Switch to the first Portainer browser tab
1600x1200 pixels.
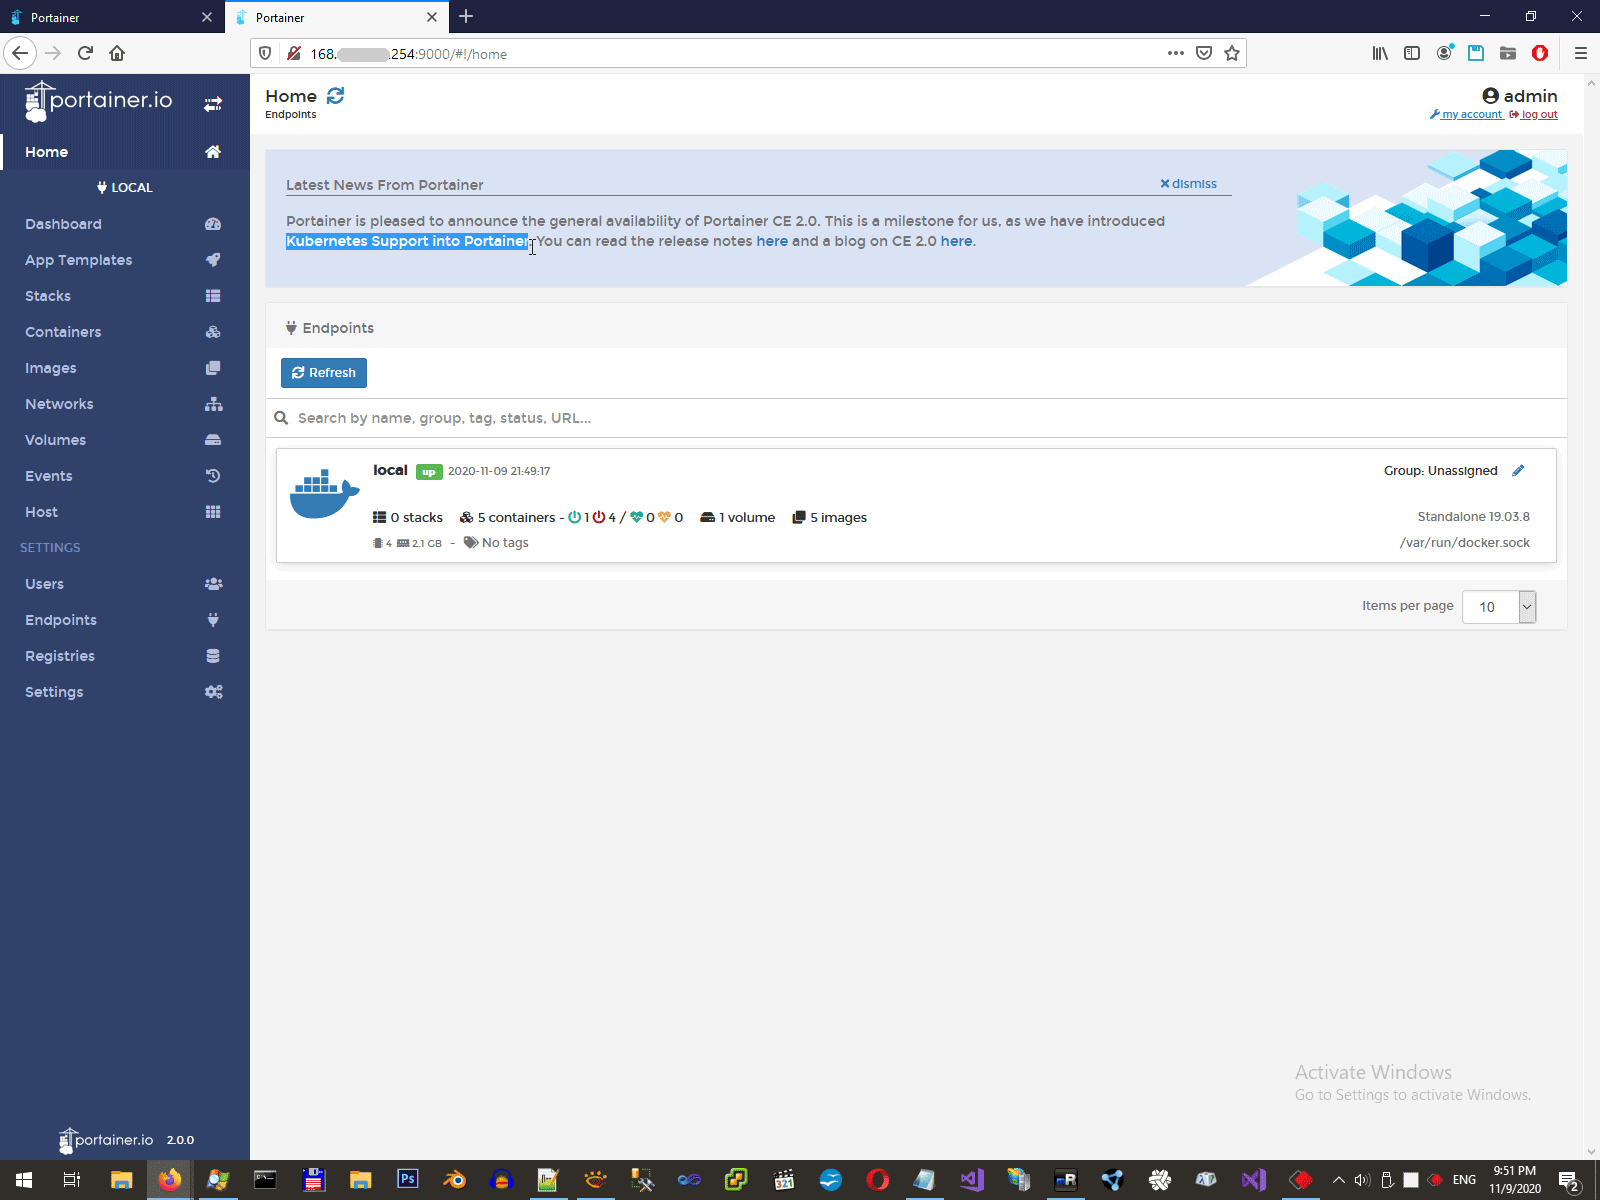pos(111,17)
